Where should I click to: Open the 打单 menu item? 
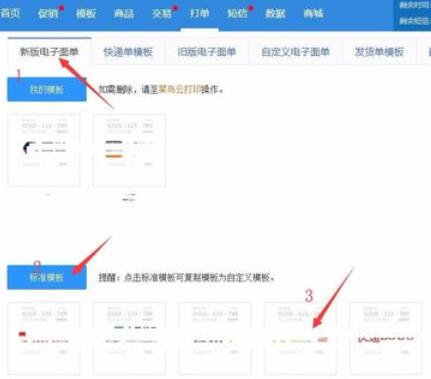pos(200,13)
